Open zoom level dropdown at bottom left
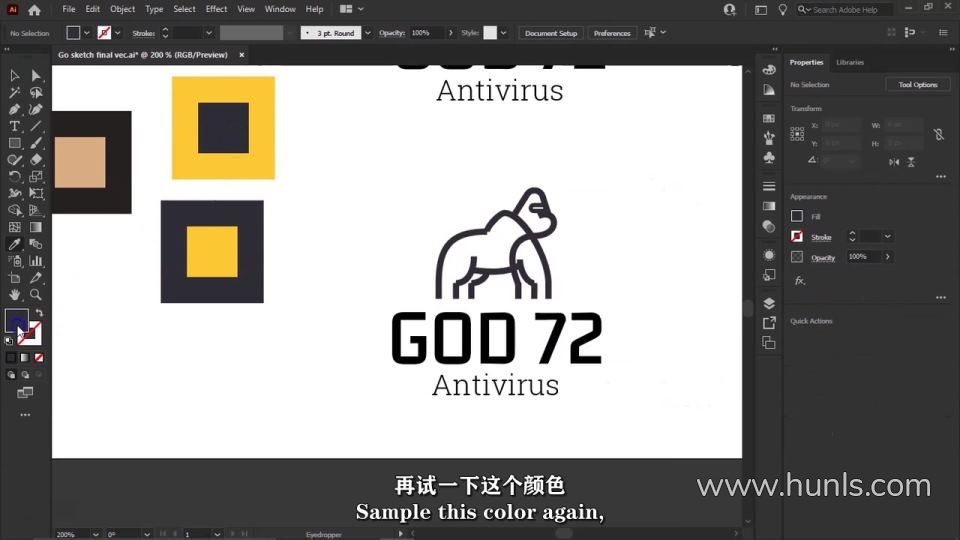This screenshot has height=540, width=960. 96,534
